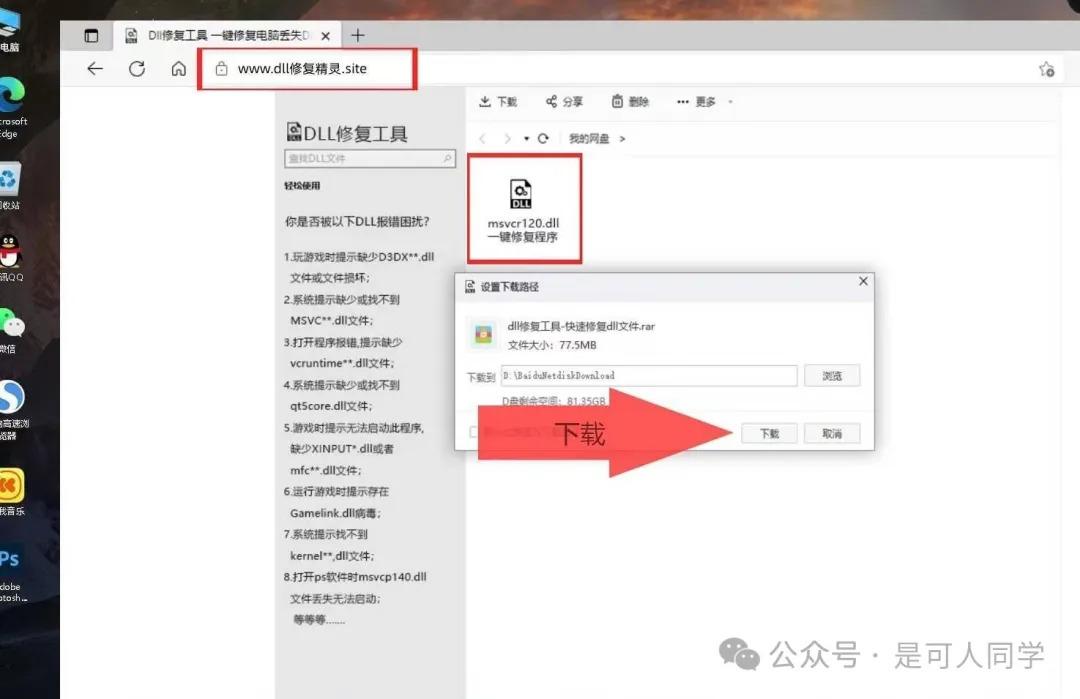The height and width of the screenshot is (699, 1080).
Task: Click the favorites star in the address bar
Action: (x=1046, y=69)
